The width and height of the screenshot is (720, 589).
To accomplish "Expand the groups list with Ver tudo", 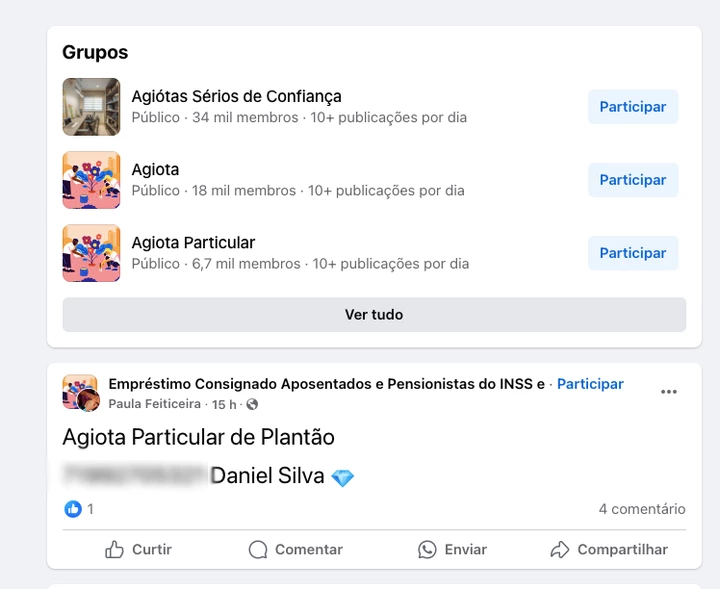I will [x=374, y=314].
